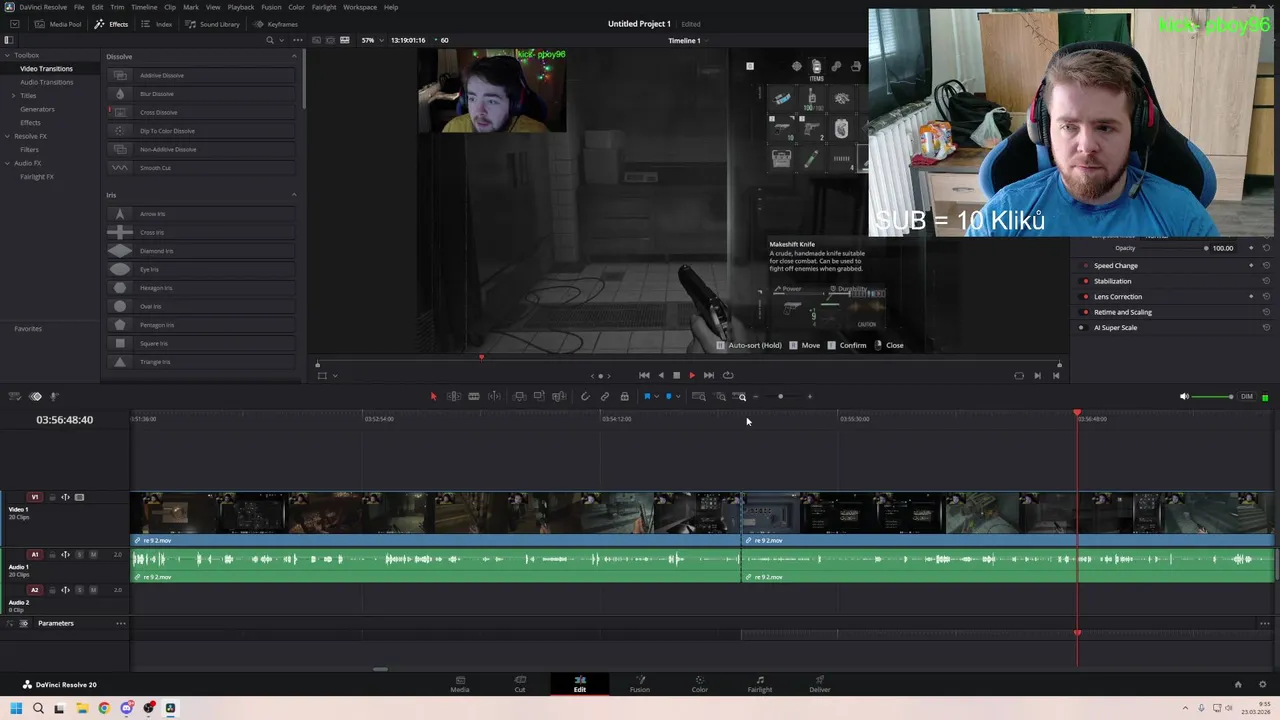Viewport: 1280px width, 720px height.
Task: Add a blue flag to the clip
Action: point(647,396)
